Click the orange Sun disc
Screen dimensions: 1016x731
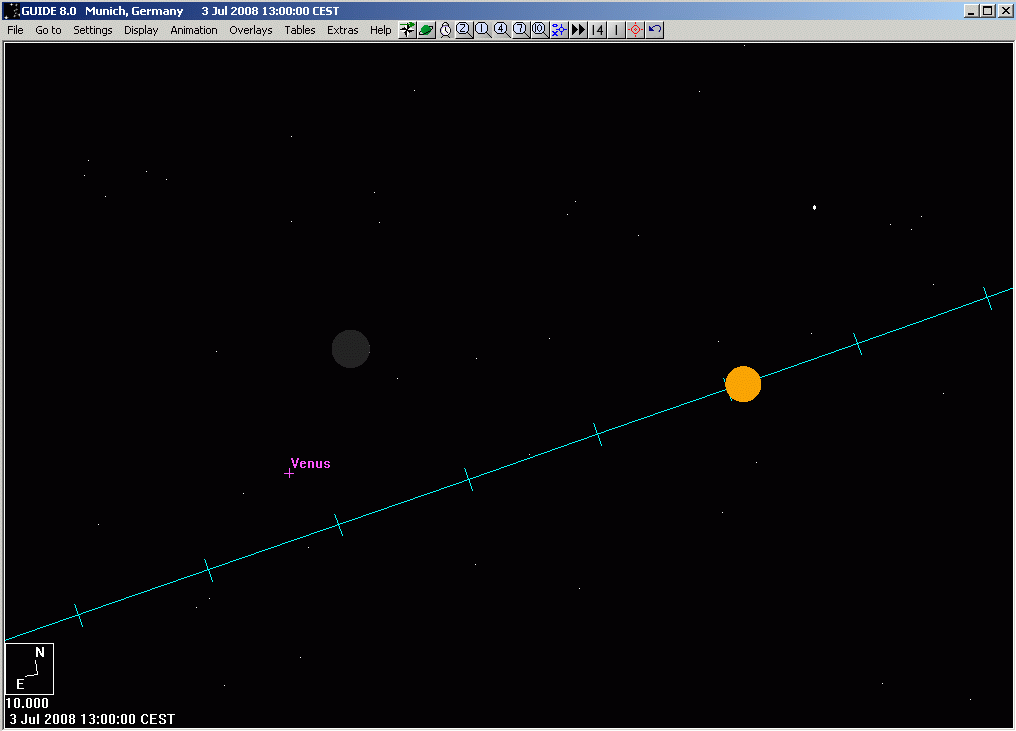point(743,384)
